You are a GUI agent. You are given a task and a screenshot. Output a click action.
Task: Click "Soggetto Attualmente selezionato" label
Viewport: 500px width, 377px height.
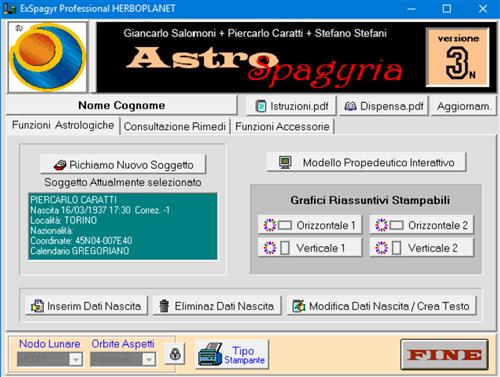coord(123,182)
